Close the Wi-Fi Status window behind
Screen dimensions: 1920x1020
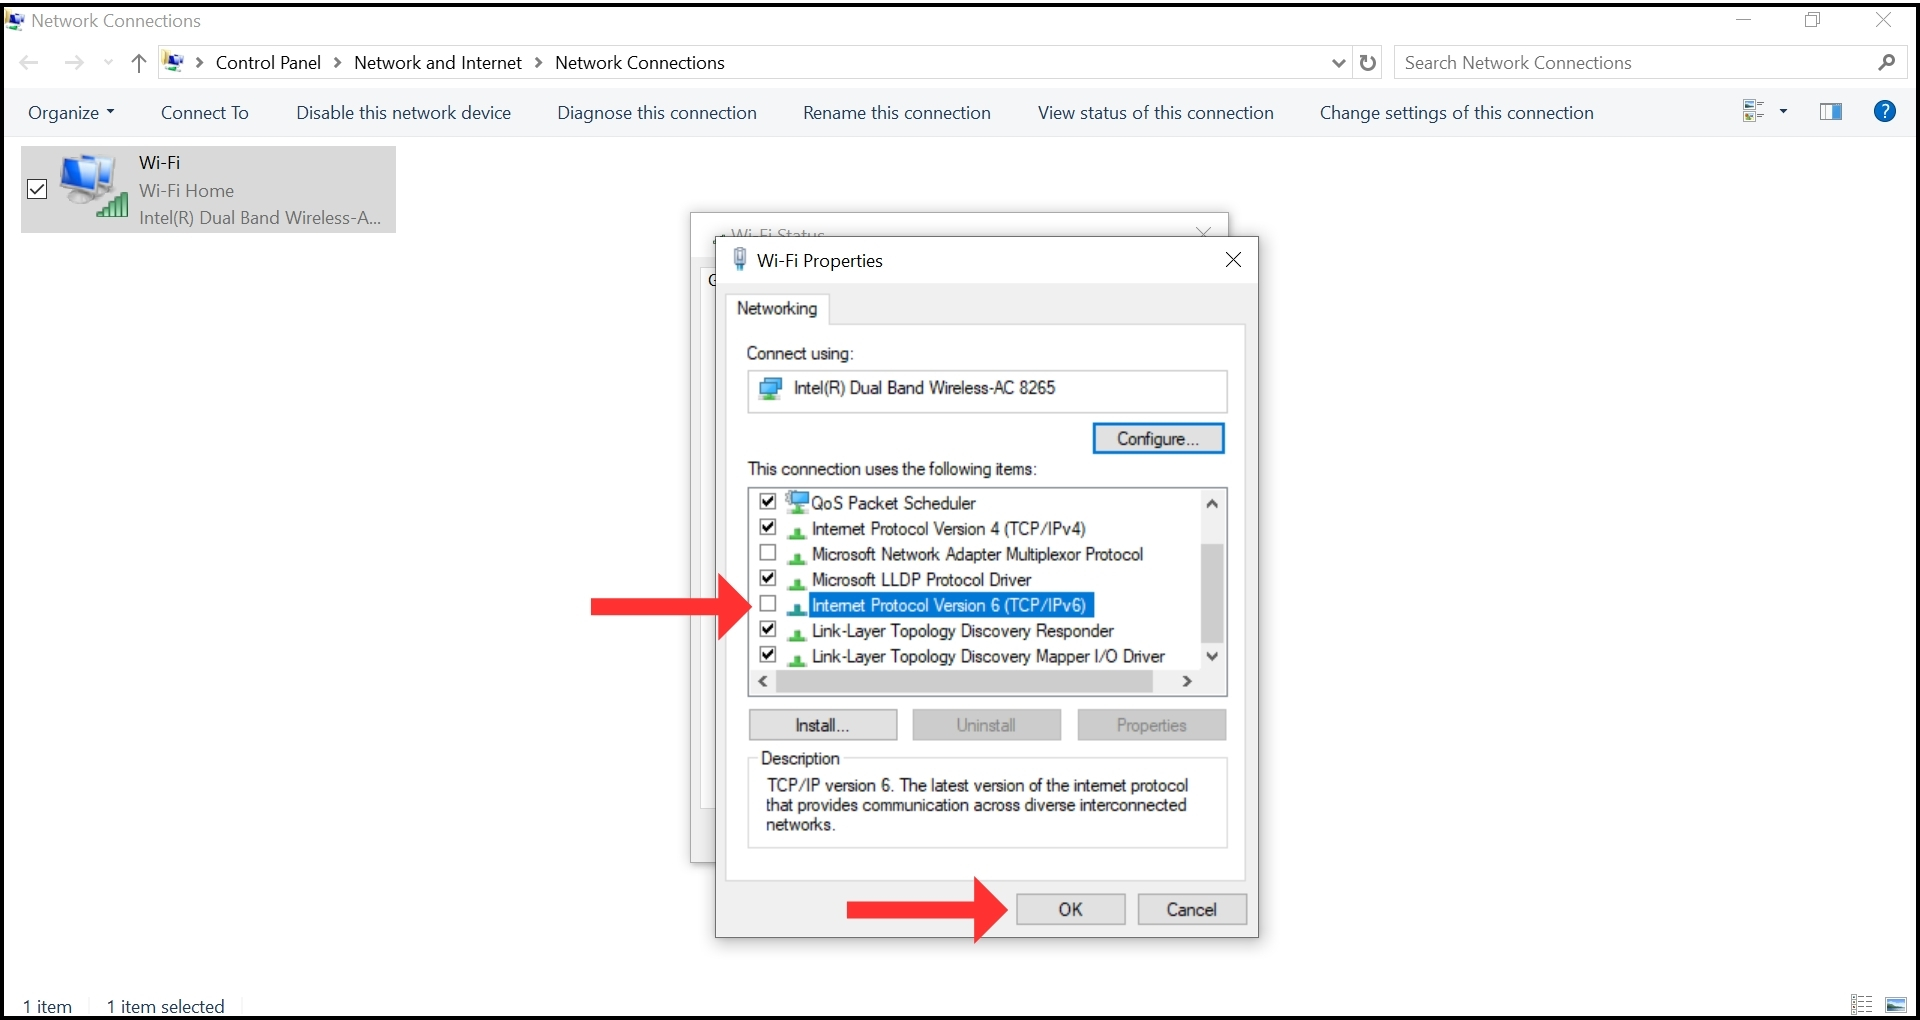click(x=1204, y=231)
